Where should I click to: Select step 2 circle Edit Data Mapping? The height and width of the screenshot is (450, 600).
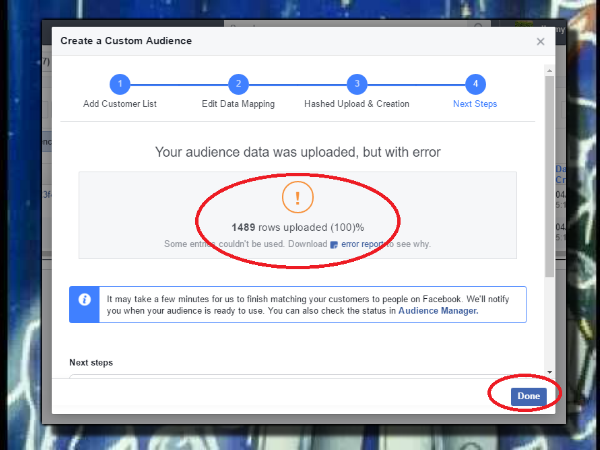tap(238, 84)
